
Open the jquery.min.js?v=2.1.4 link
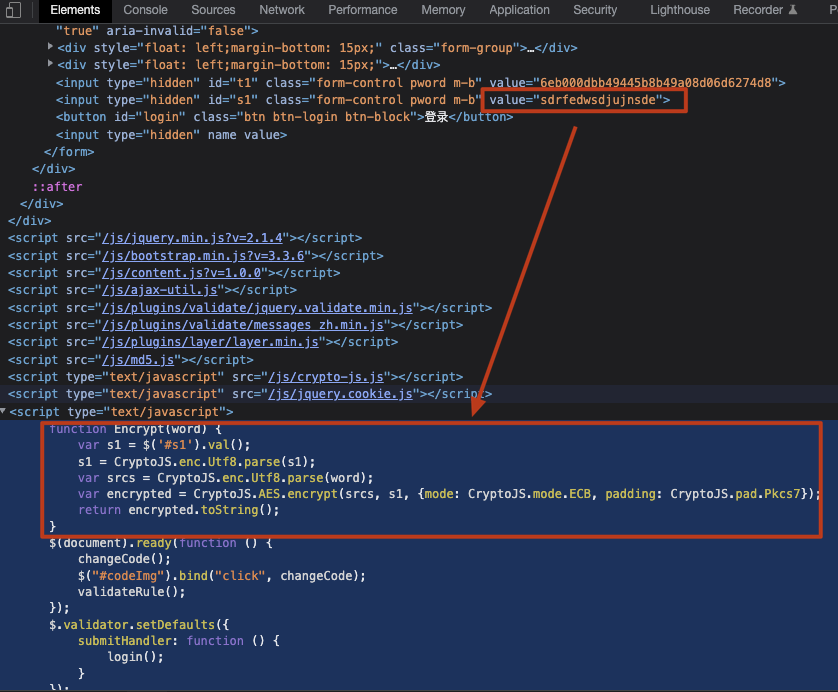click(x=192, y=238)
